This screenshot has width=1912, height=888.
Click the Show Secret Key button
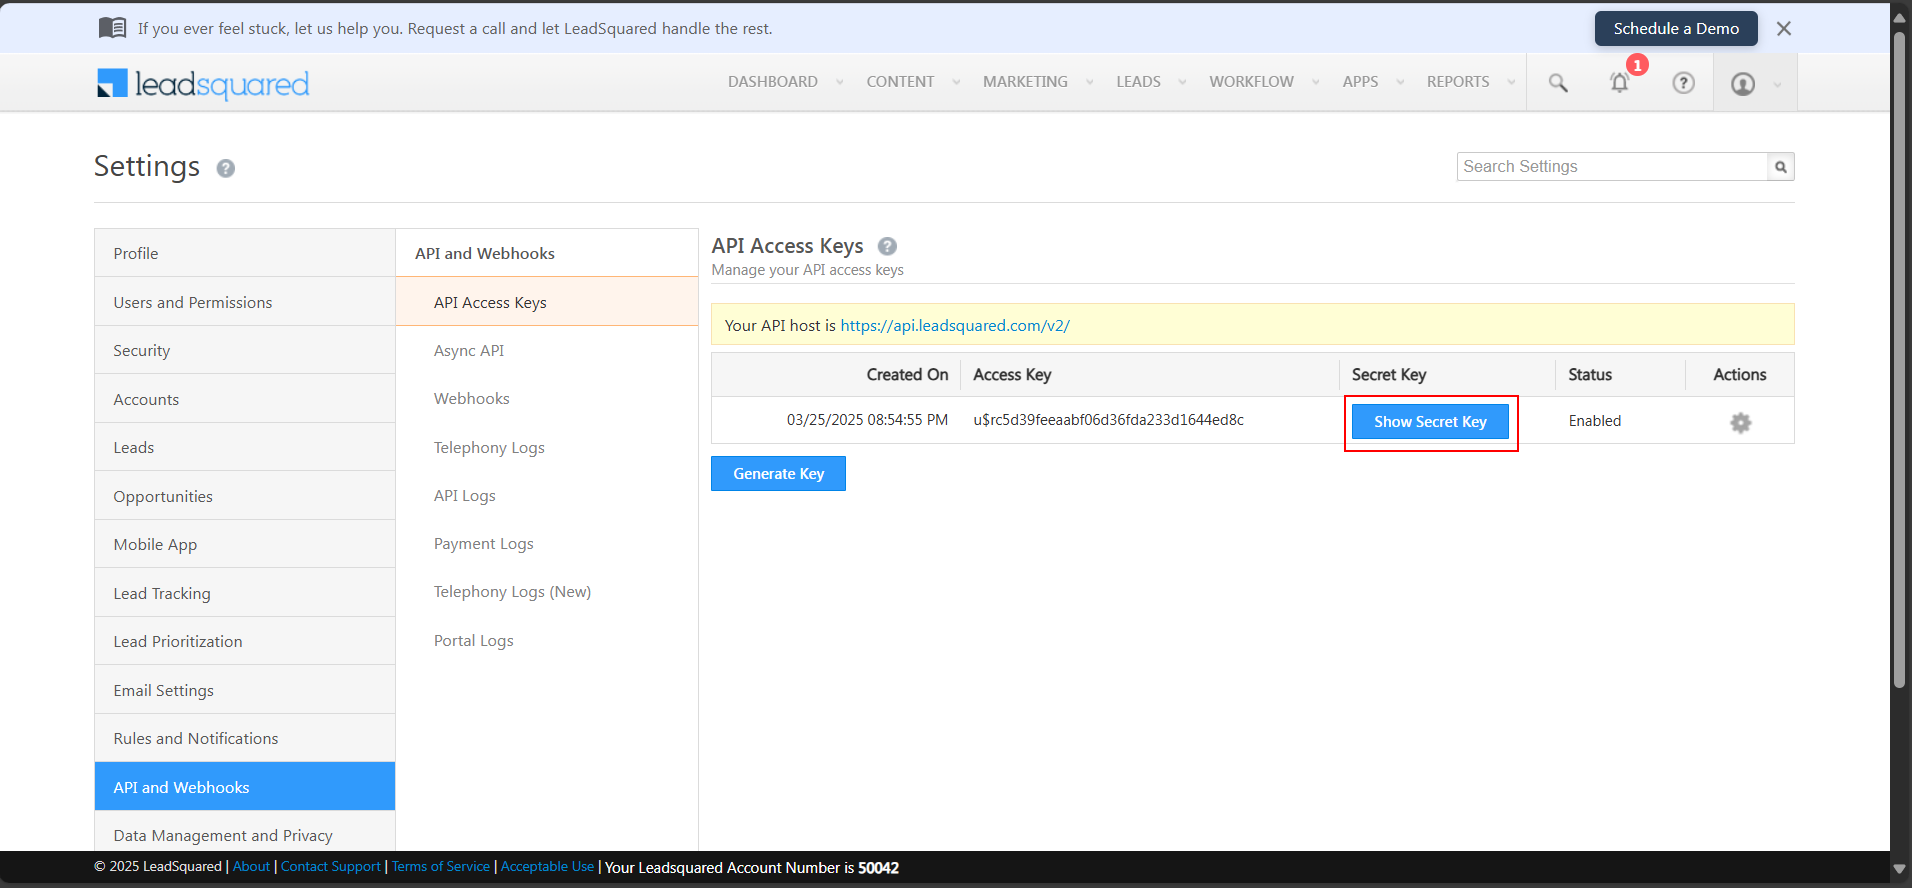(x=1430, y=422)
